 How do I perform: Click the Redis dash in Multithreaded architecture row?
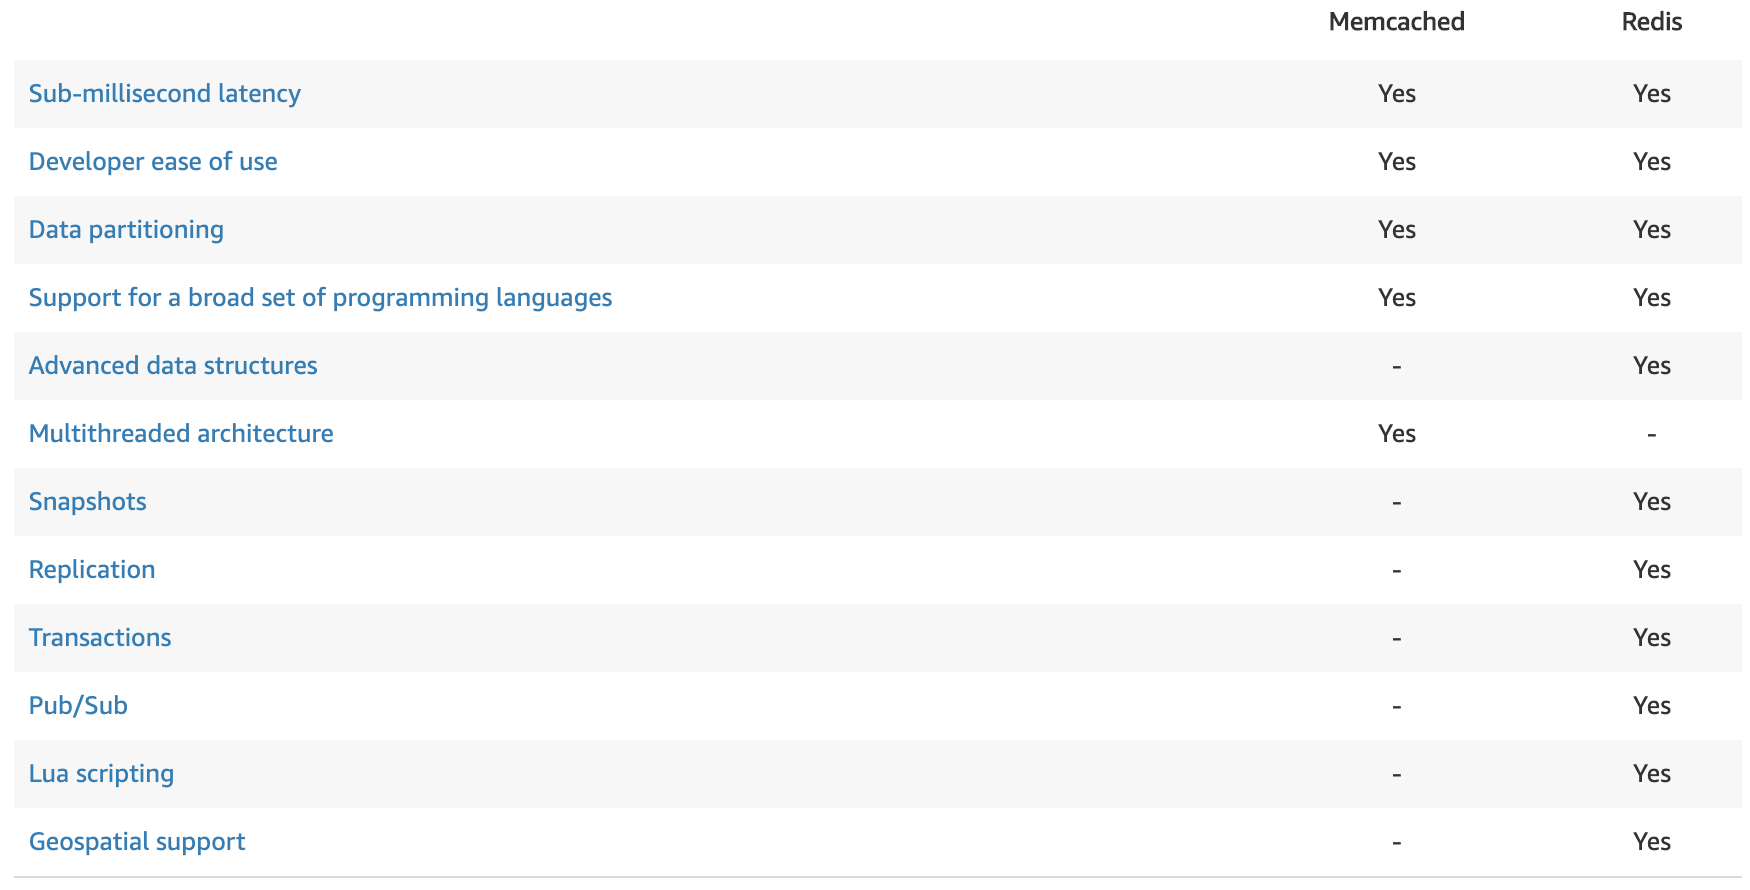point(1651,434)
